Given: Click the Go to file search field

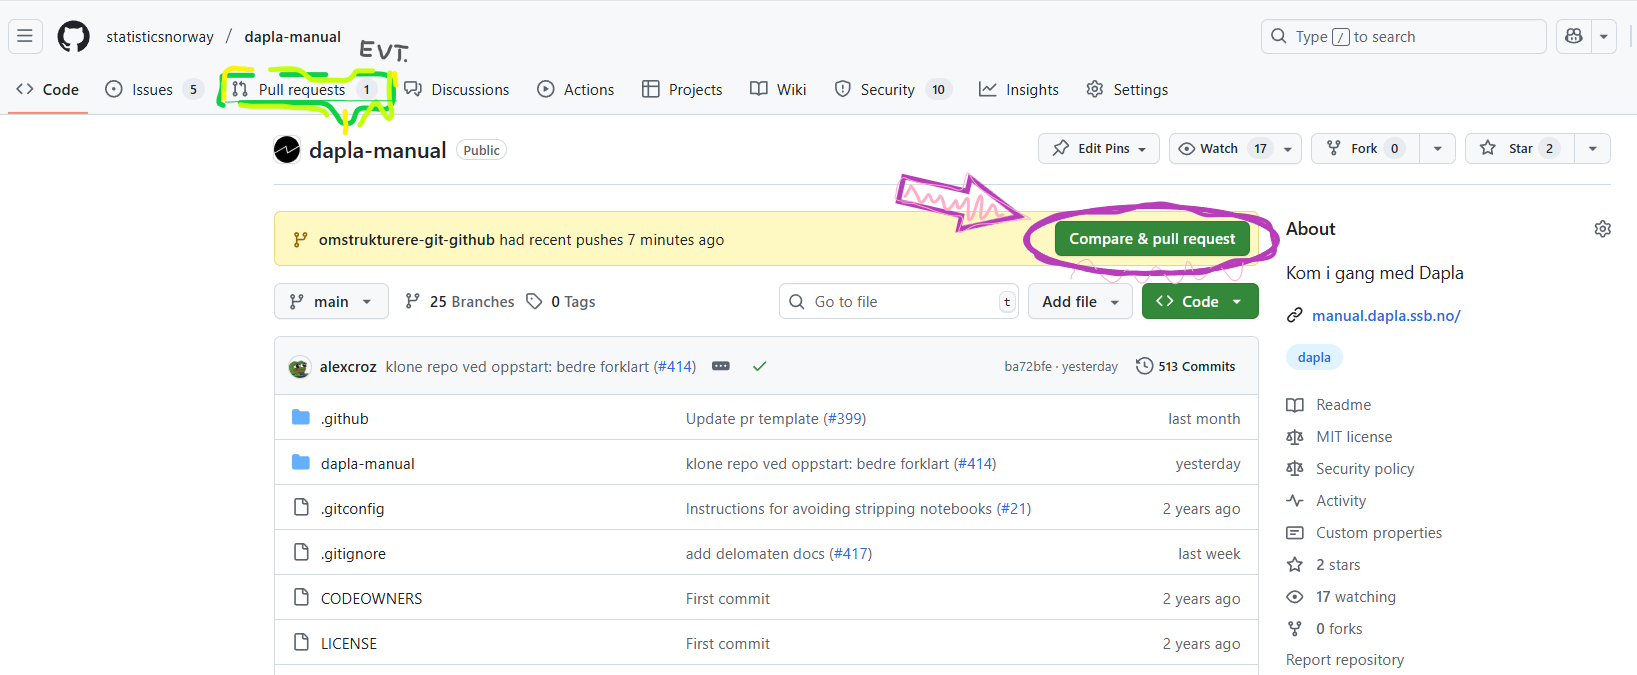Looking at the screenshot, I should (x=890, y=302).
